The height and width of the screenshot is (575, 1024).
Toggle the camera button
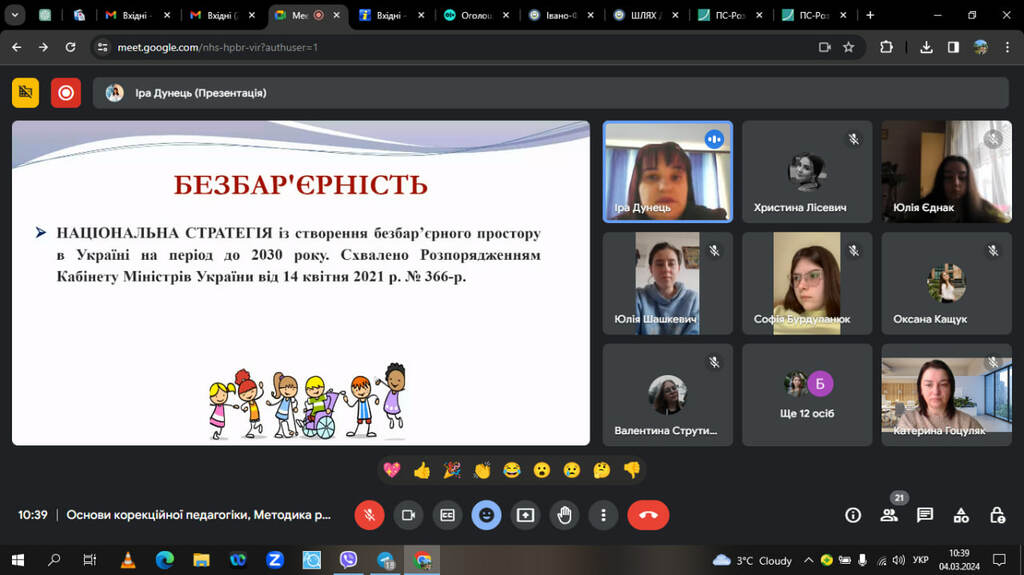tap(408, 515)
